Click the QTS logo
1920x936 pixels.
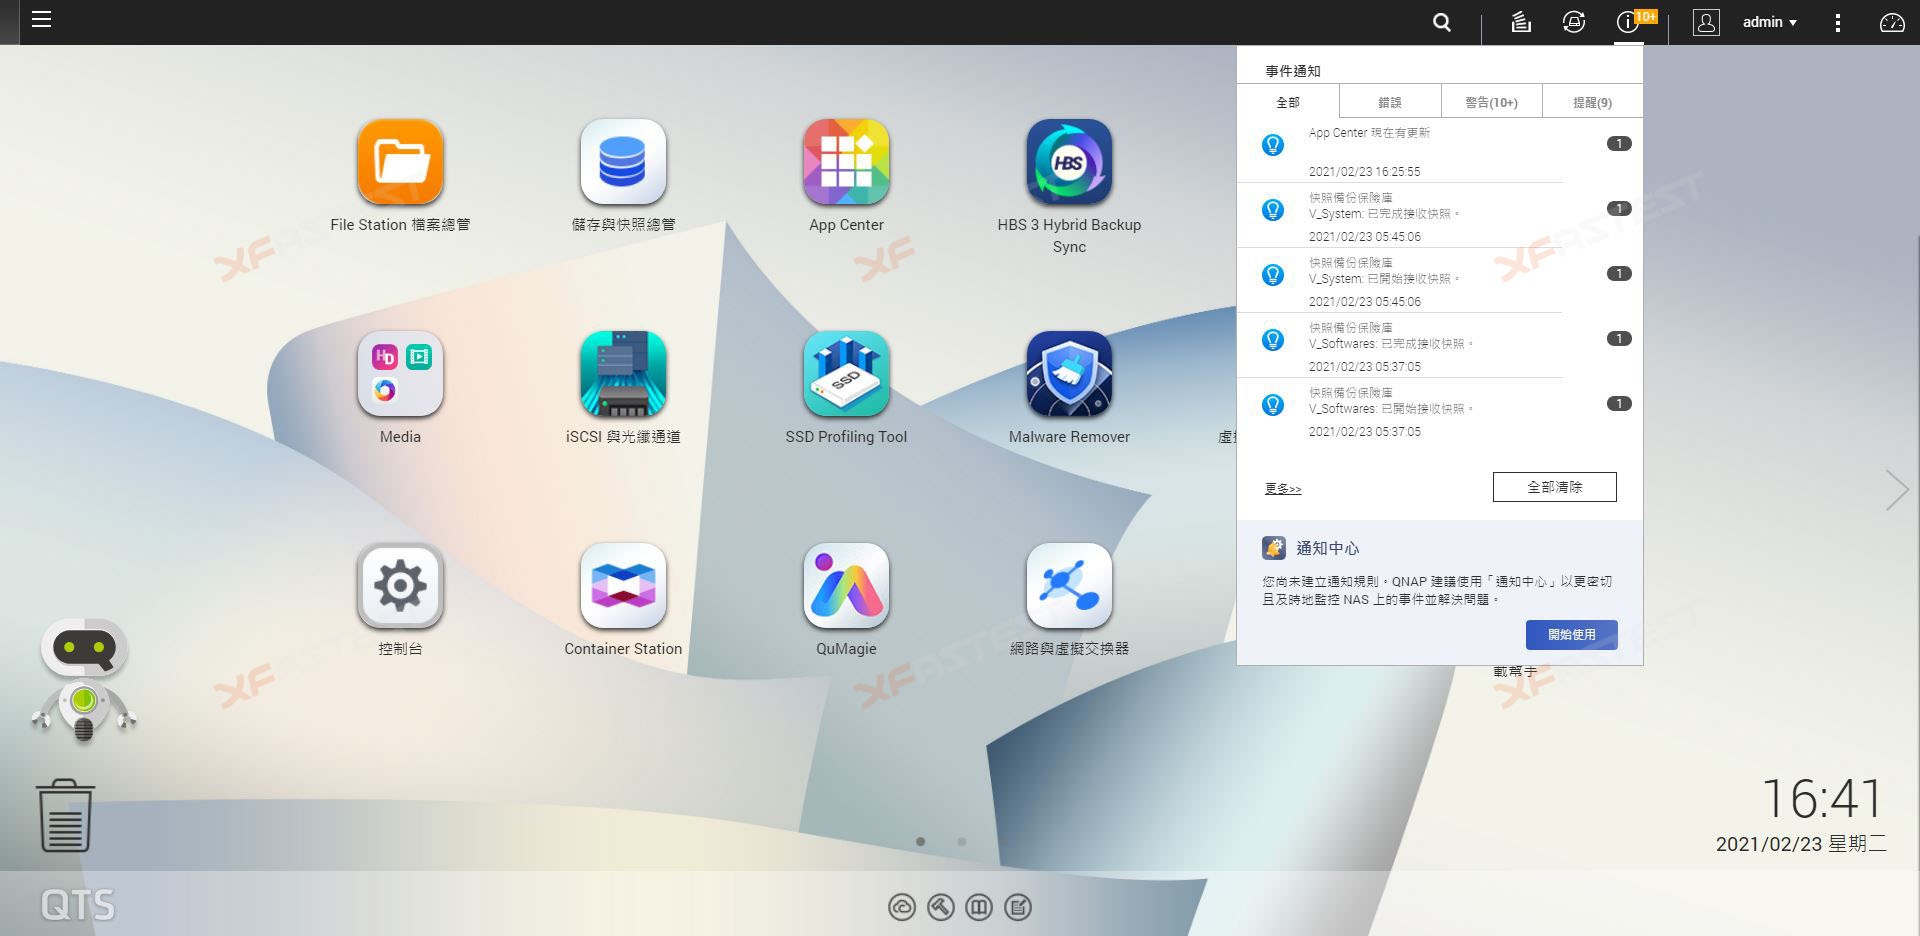click(x=78, y=906)
